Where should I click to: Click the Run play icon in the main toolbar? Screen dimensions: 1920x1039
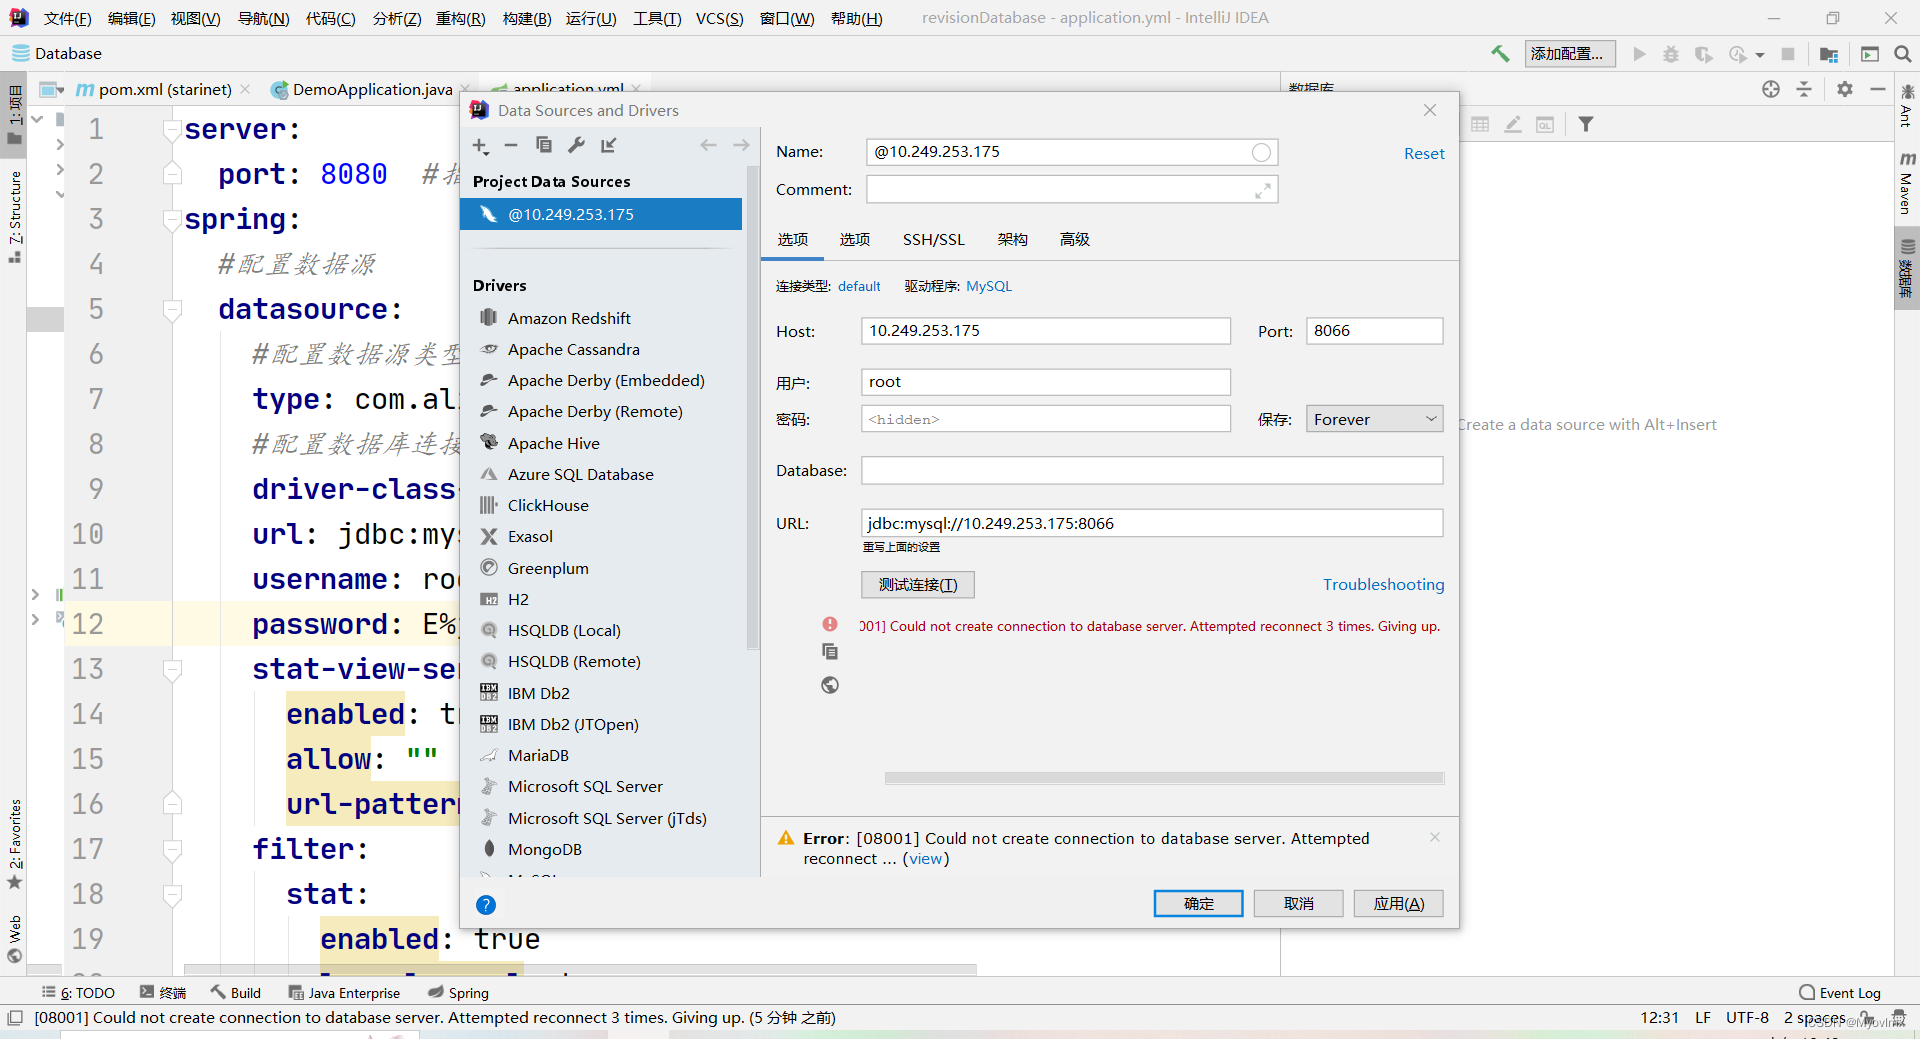point(1639,54)
